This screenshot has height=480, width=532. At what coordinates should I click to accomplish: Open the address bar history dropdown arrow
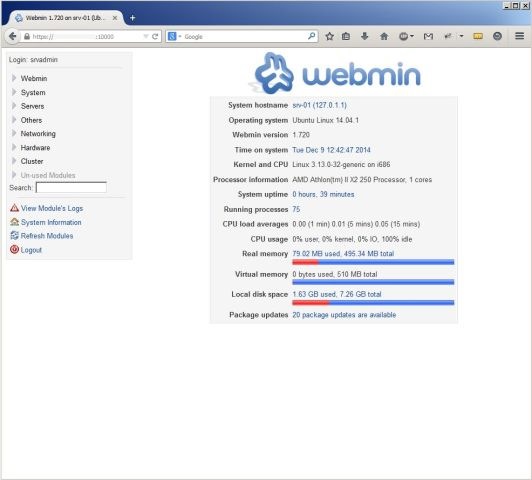coord(146,36)
